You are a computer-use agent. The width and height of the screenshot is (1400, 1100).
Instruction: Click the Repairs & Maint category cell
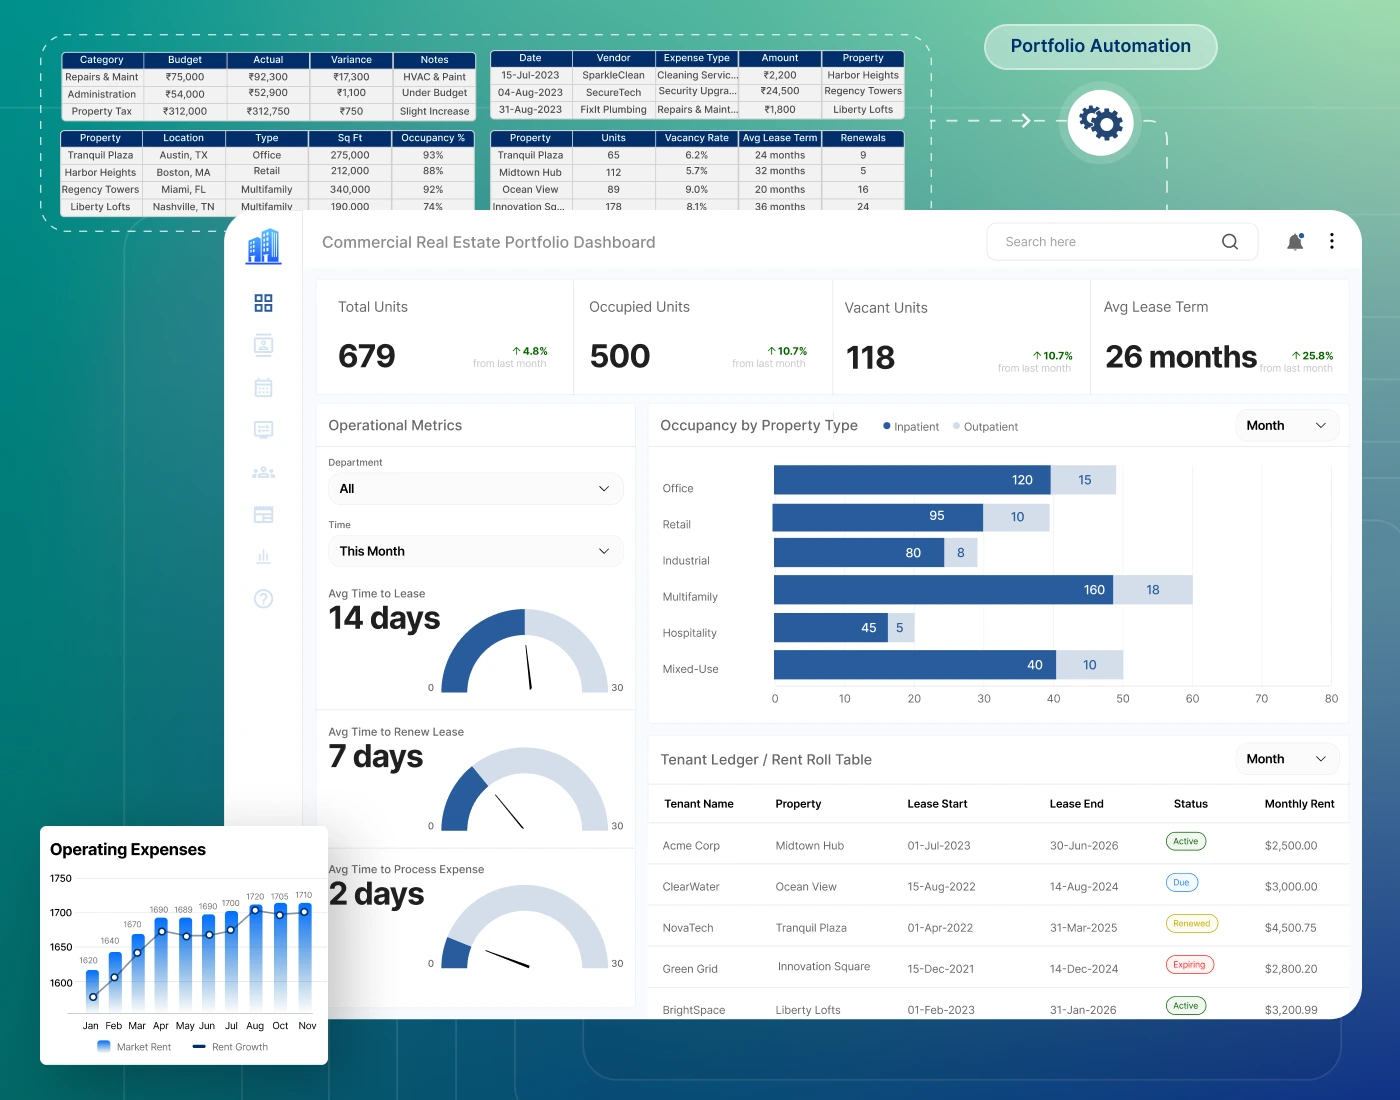click(102, 77)
